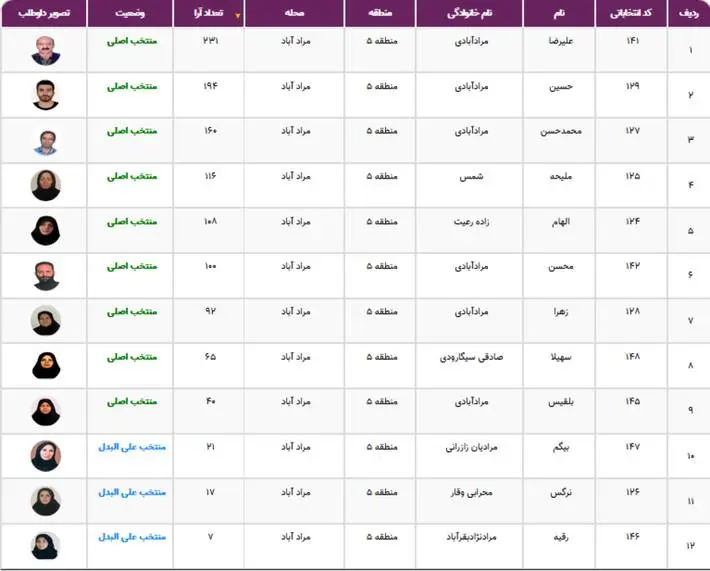Click the vote count ۱۶۰

point(211,131)
